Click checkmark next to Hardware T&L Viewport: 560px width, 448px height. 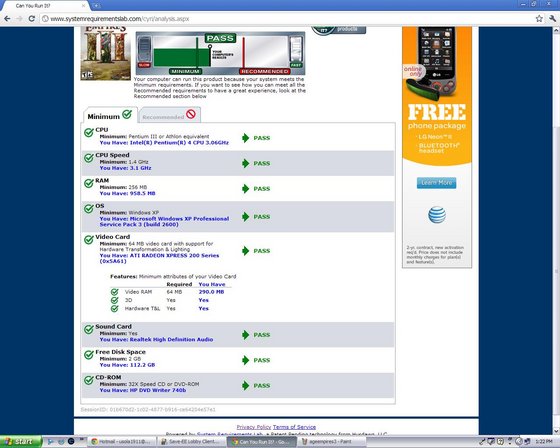coord(114,308)
